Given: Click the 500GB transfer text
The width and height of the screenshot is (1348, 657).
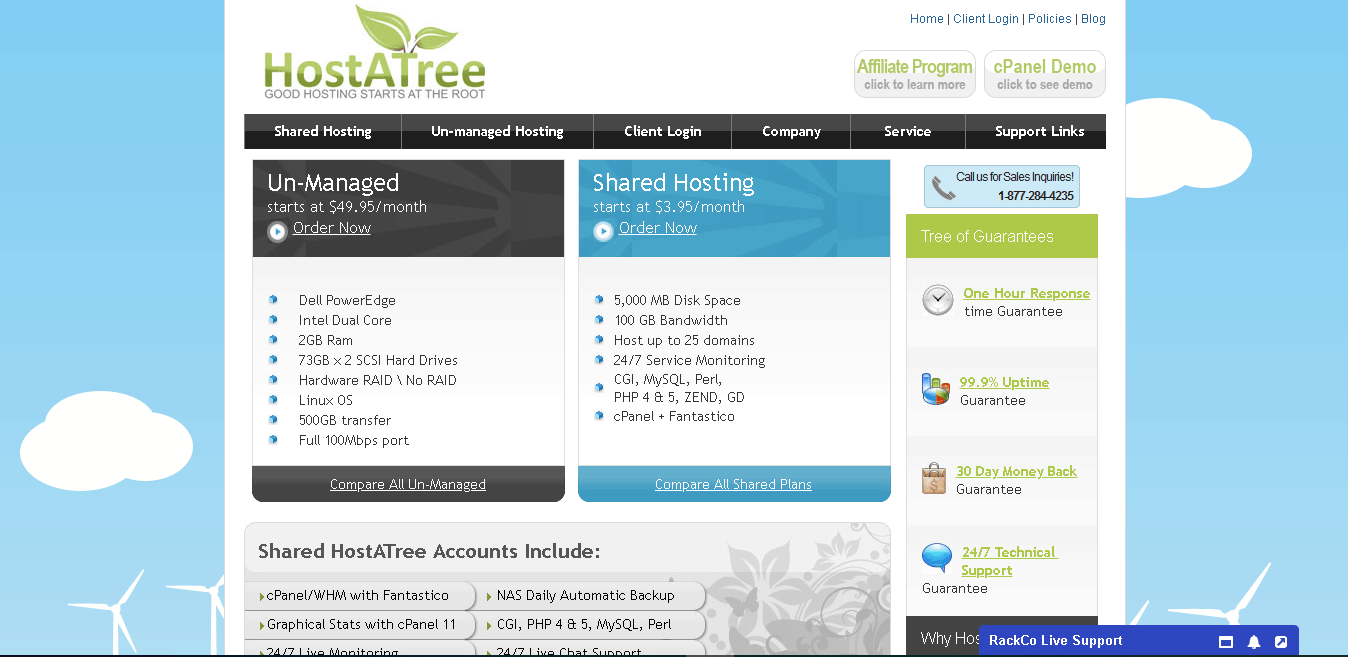Looking at the screenshot, I should 345,420.
